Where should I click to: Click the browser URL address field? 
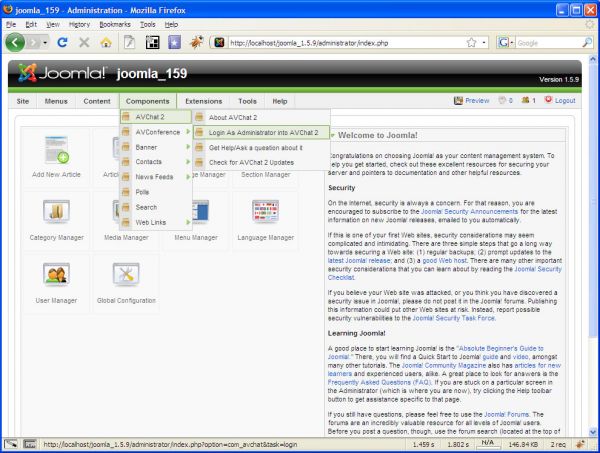[340, 43]
